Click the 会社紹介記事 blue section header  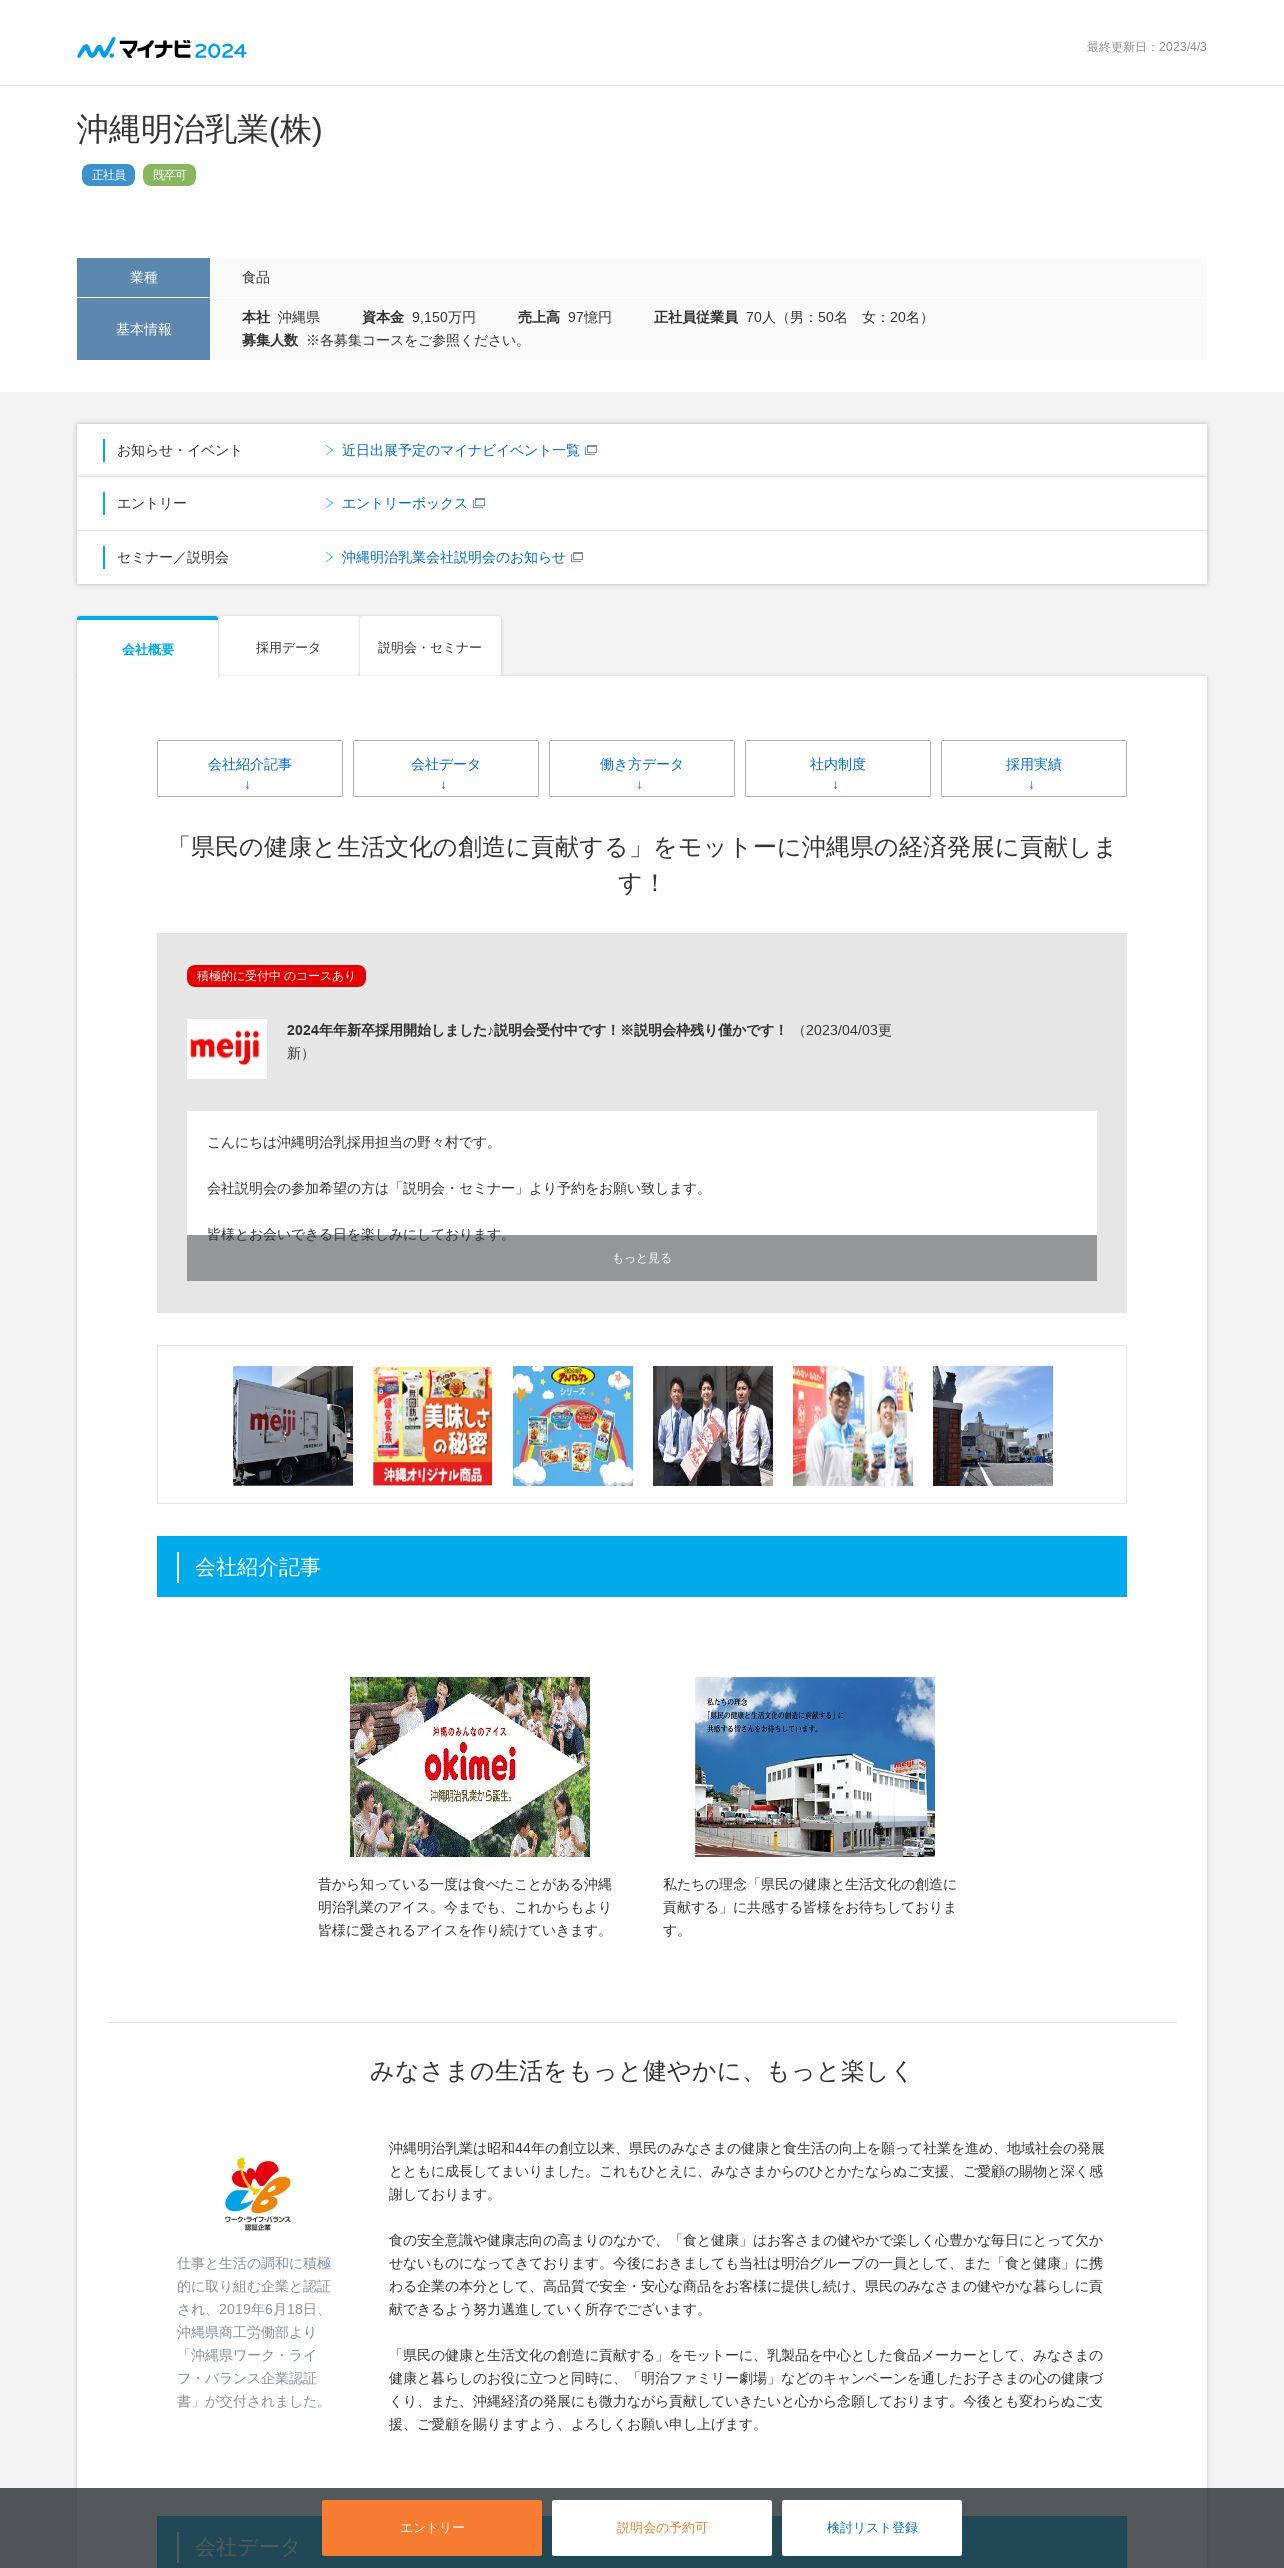point(642,1566)
